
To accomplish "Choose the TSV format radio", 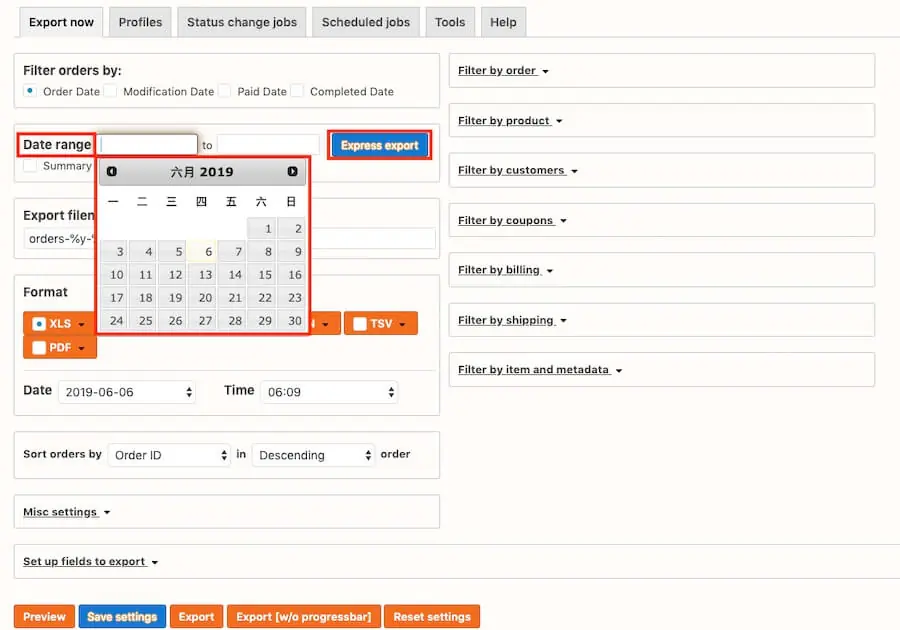I will tap(360, 324).
